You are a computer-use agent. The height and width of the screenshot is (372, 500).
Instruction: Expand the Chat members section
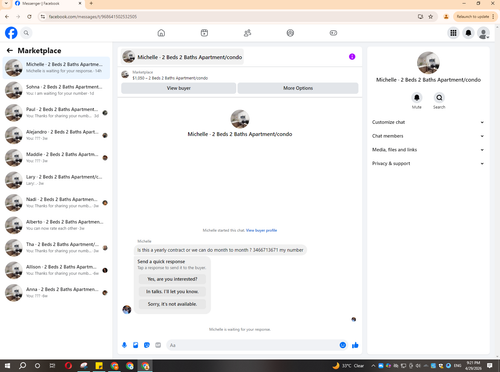(428, 136)
